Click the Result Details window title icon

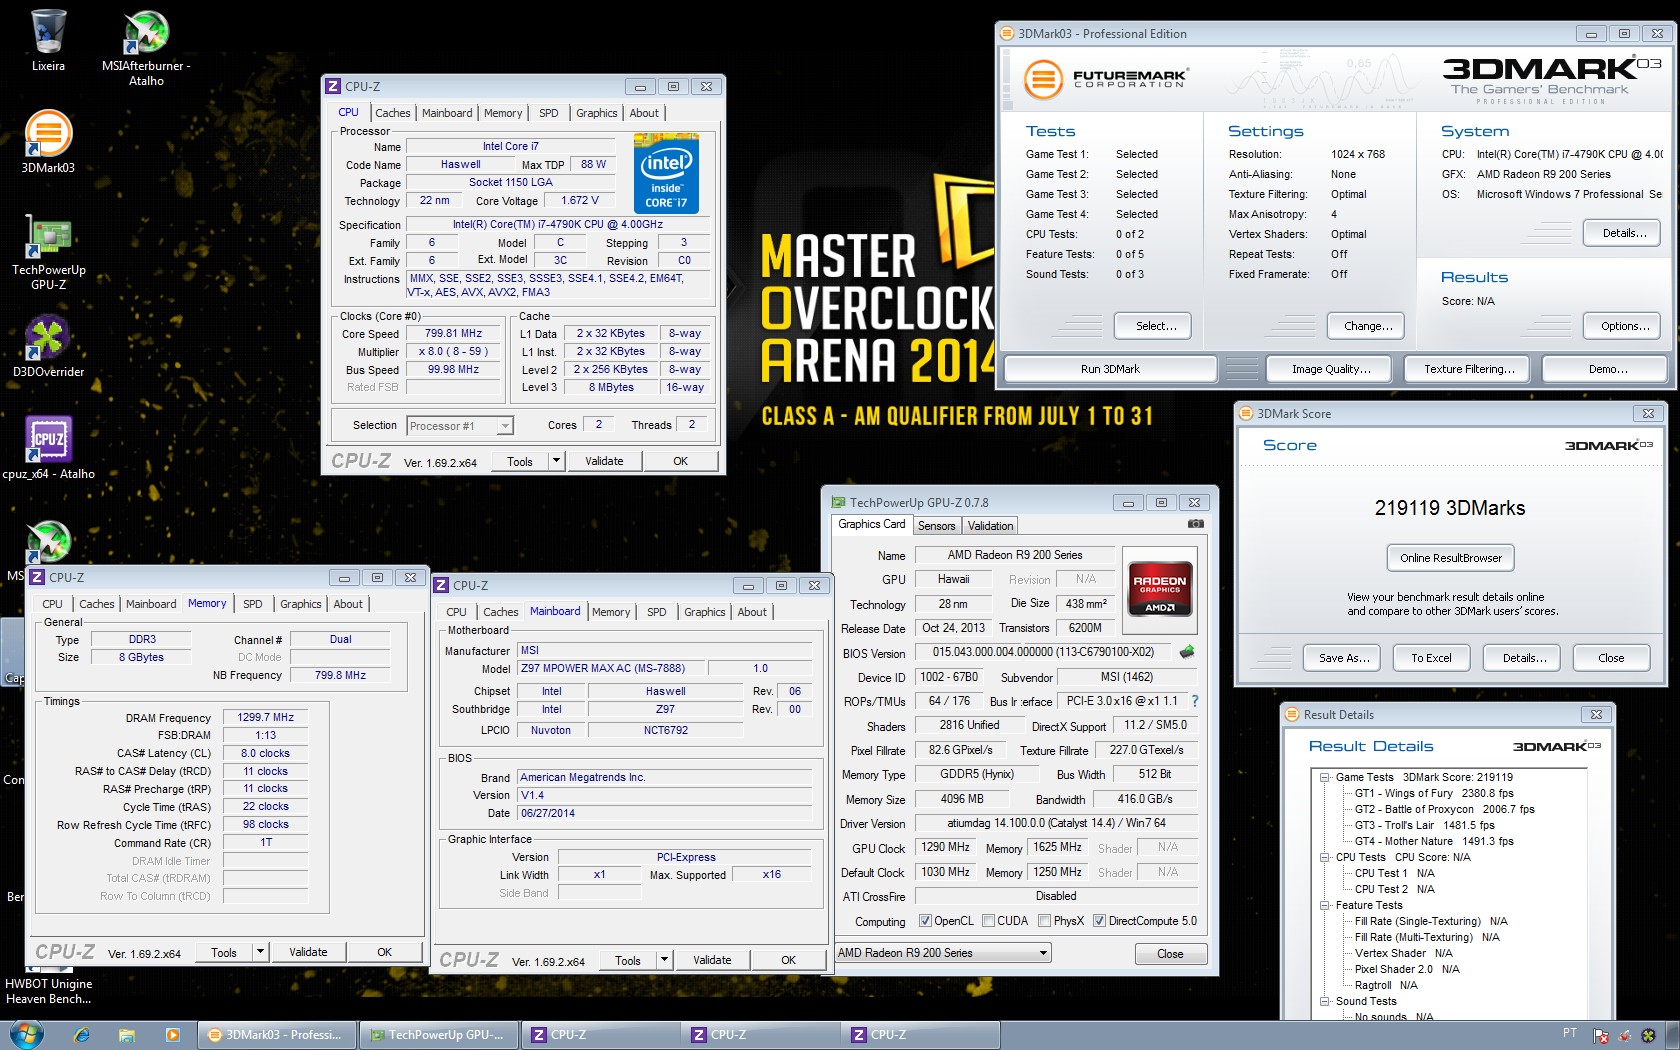1292,714
